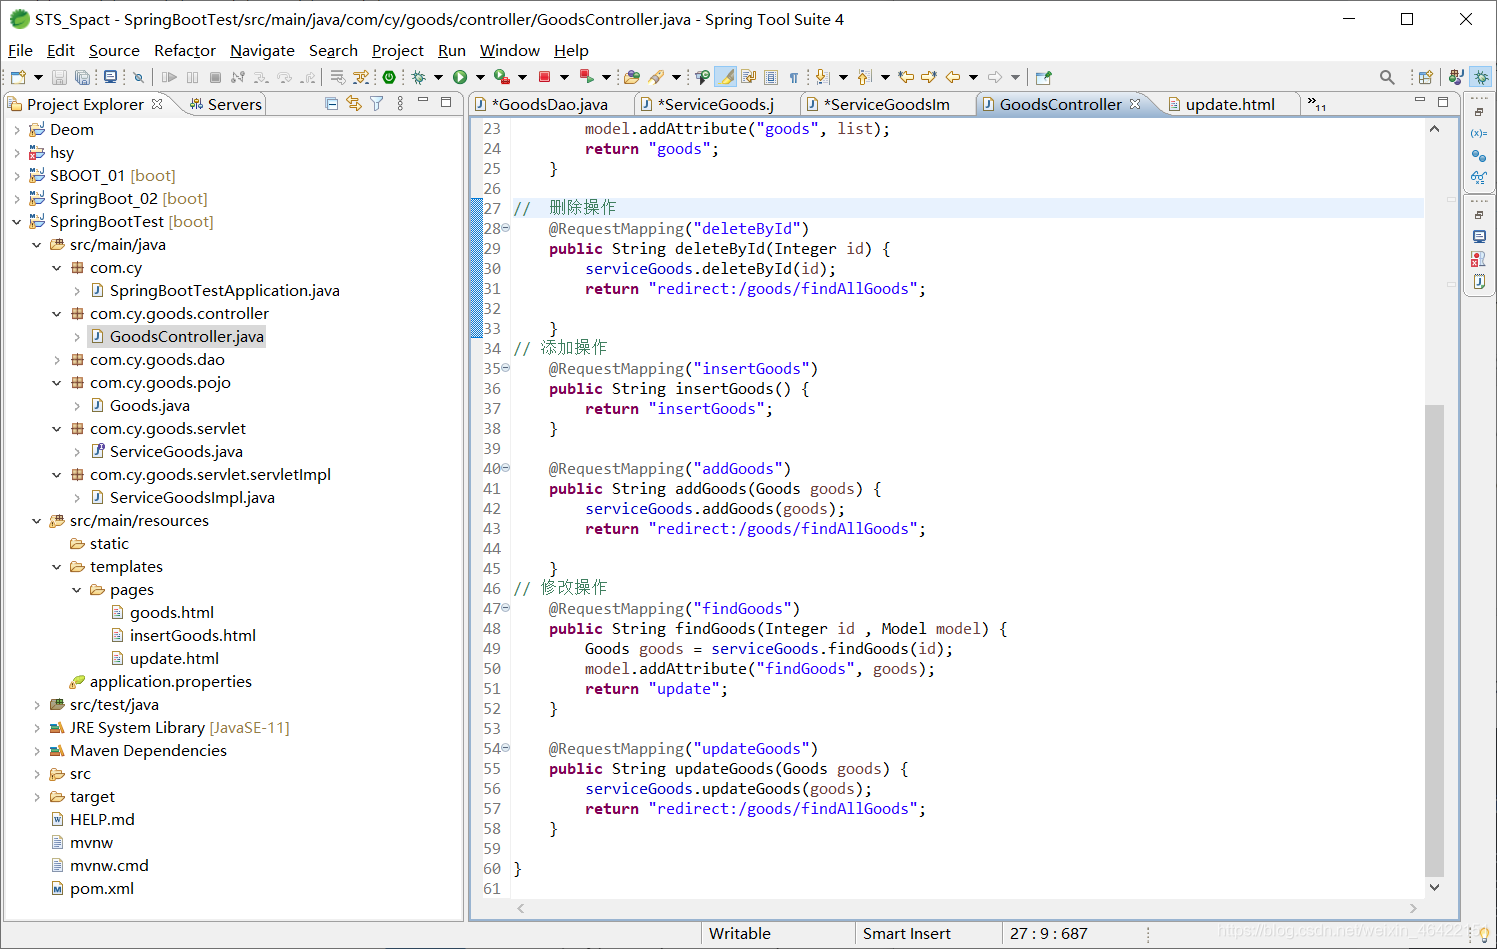This screenshot has width=1497, height=949.
Task: Switch to the update.html tab
Action: pos(1230,104)
